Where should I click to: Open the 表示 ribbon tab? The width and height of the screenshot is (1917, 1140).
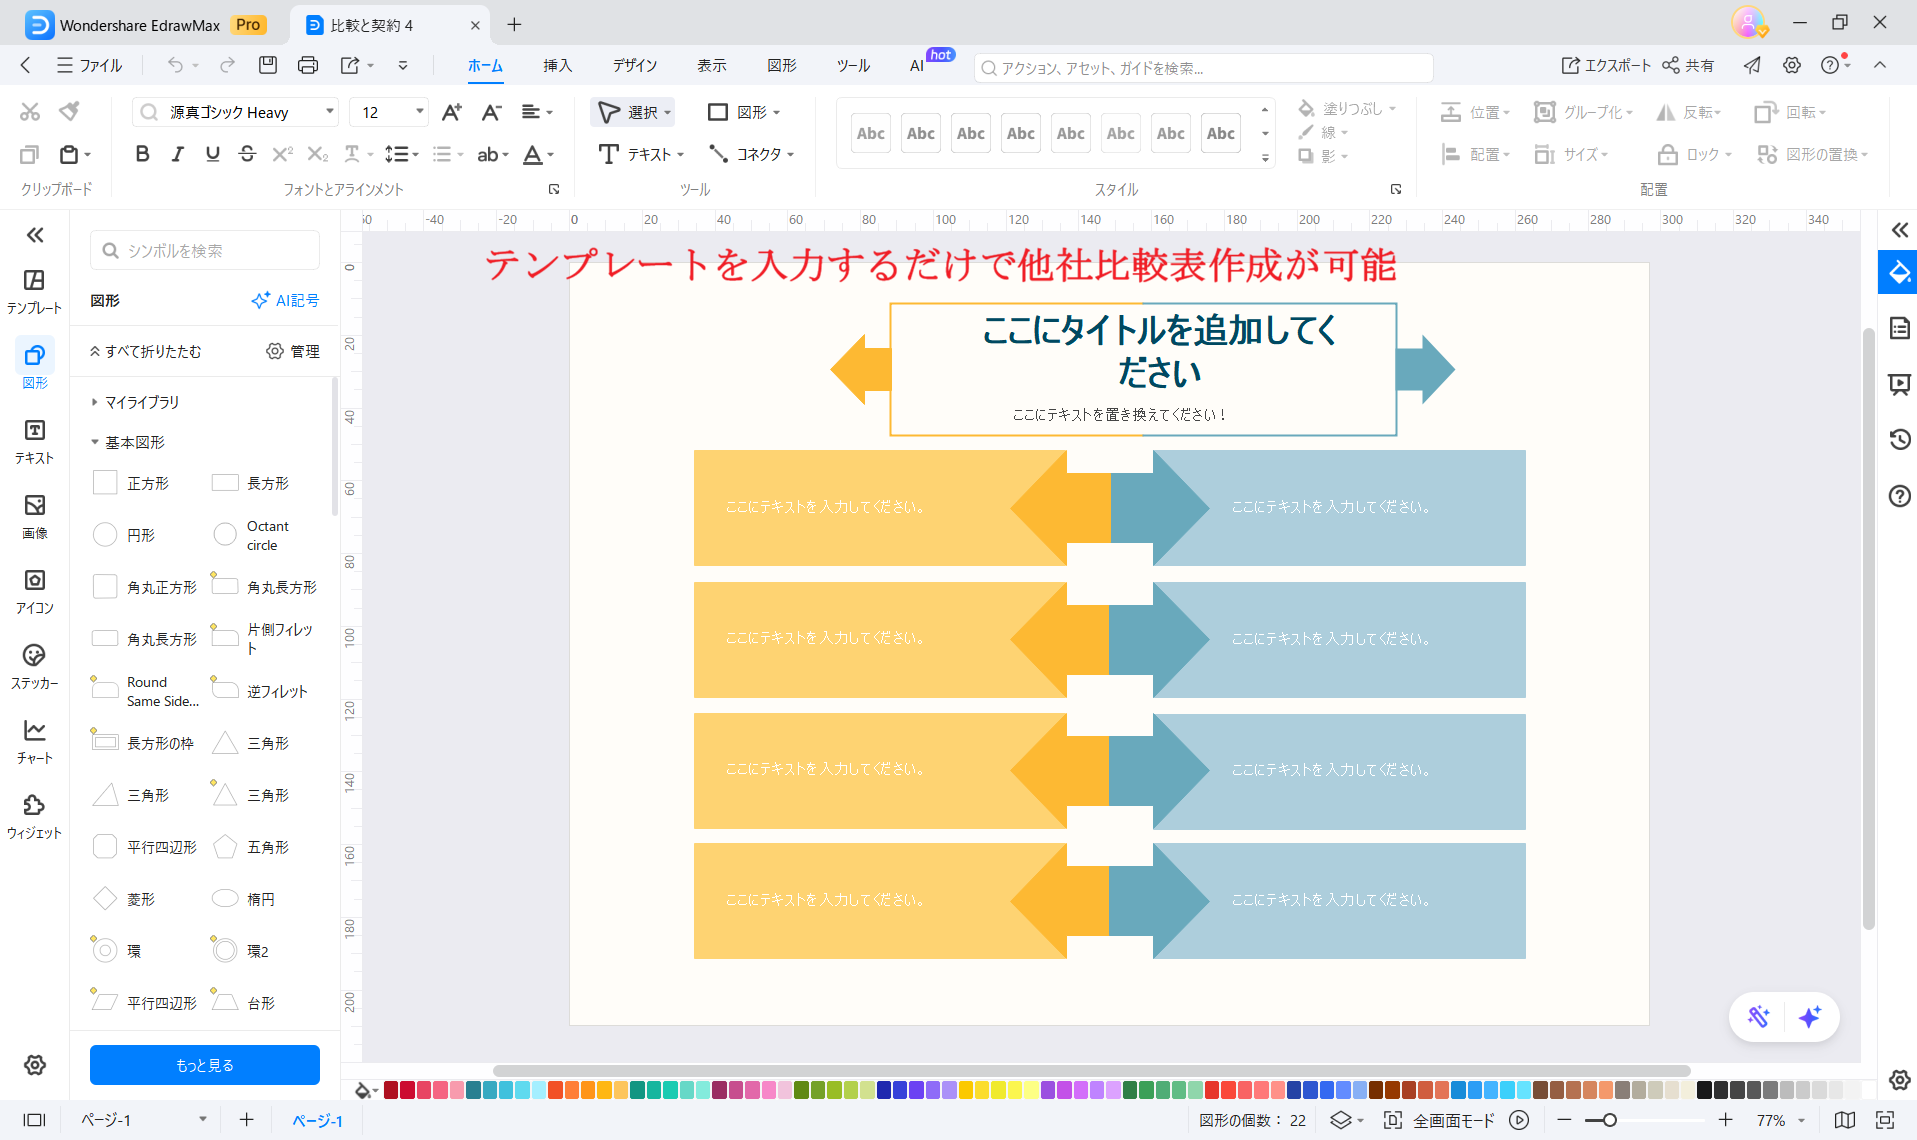(x=711, y=65)
